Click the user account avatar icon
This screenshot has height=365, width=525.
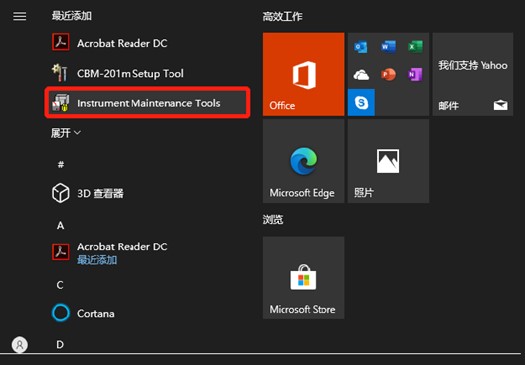(20, 345)
